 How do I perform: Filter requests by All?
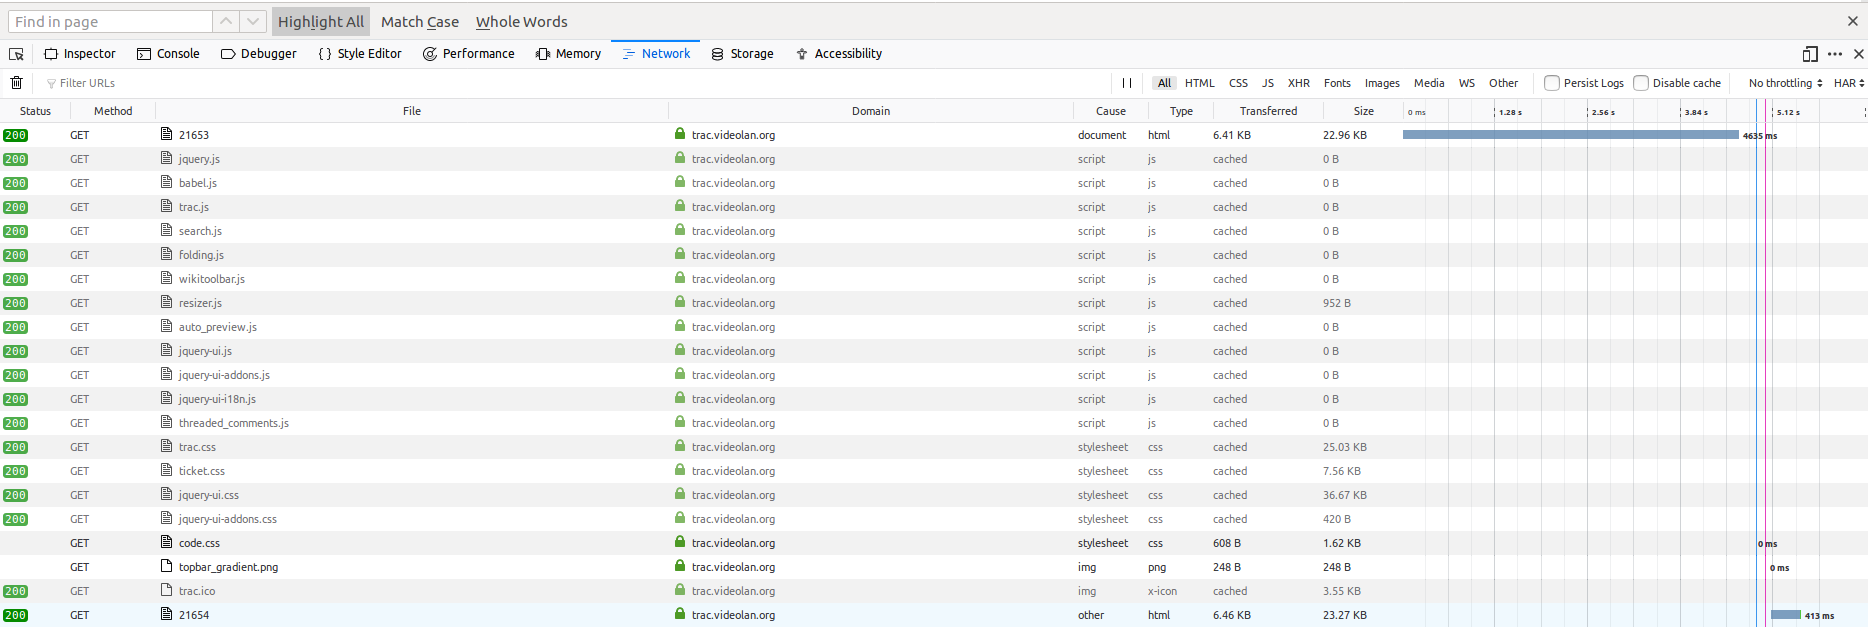(x=1164, y=83)
